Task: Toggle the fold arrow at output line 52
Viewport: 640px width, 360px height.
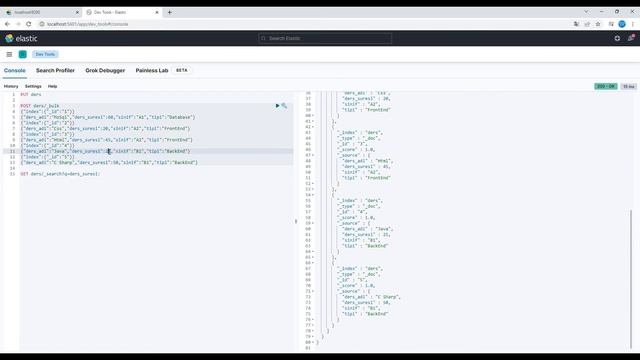Action: (313, 184)
